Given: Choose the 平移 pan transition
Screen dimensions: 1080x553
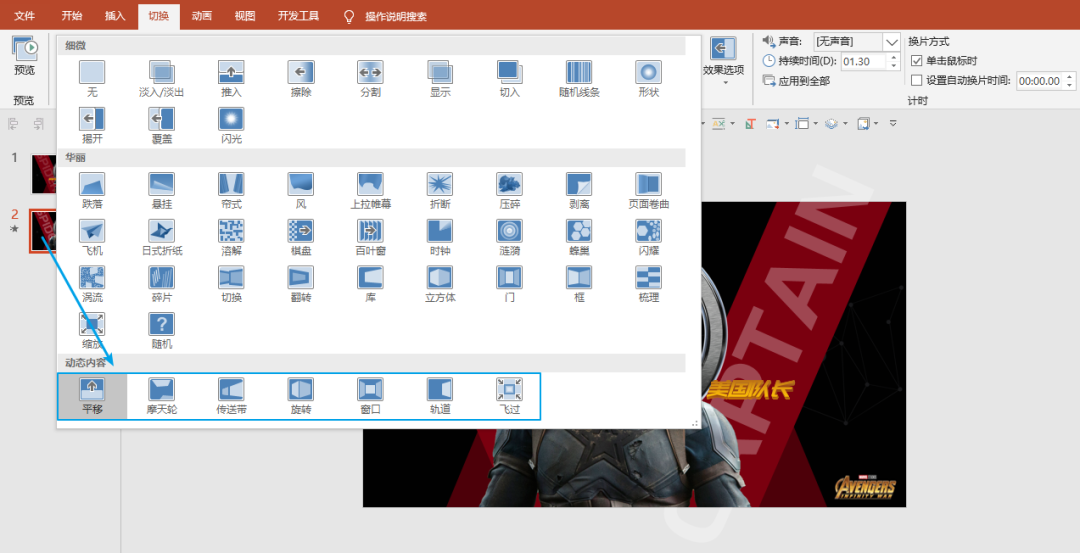Looking at the screenshot, I should (x=92, y=397).
